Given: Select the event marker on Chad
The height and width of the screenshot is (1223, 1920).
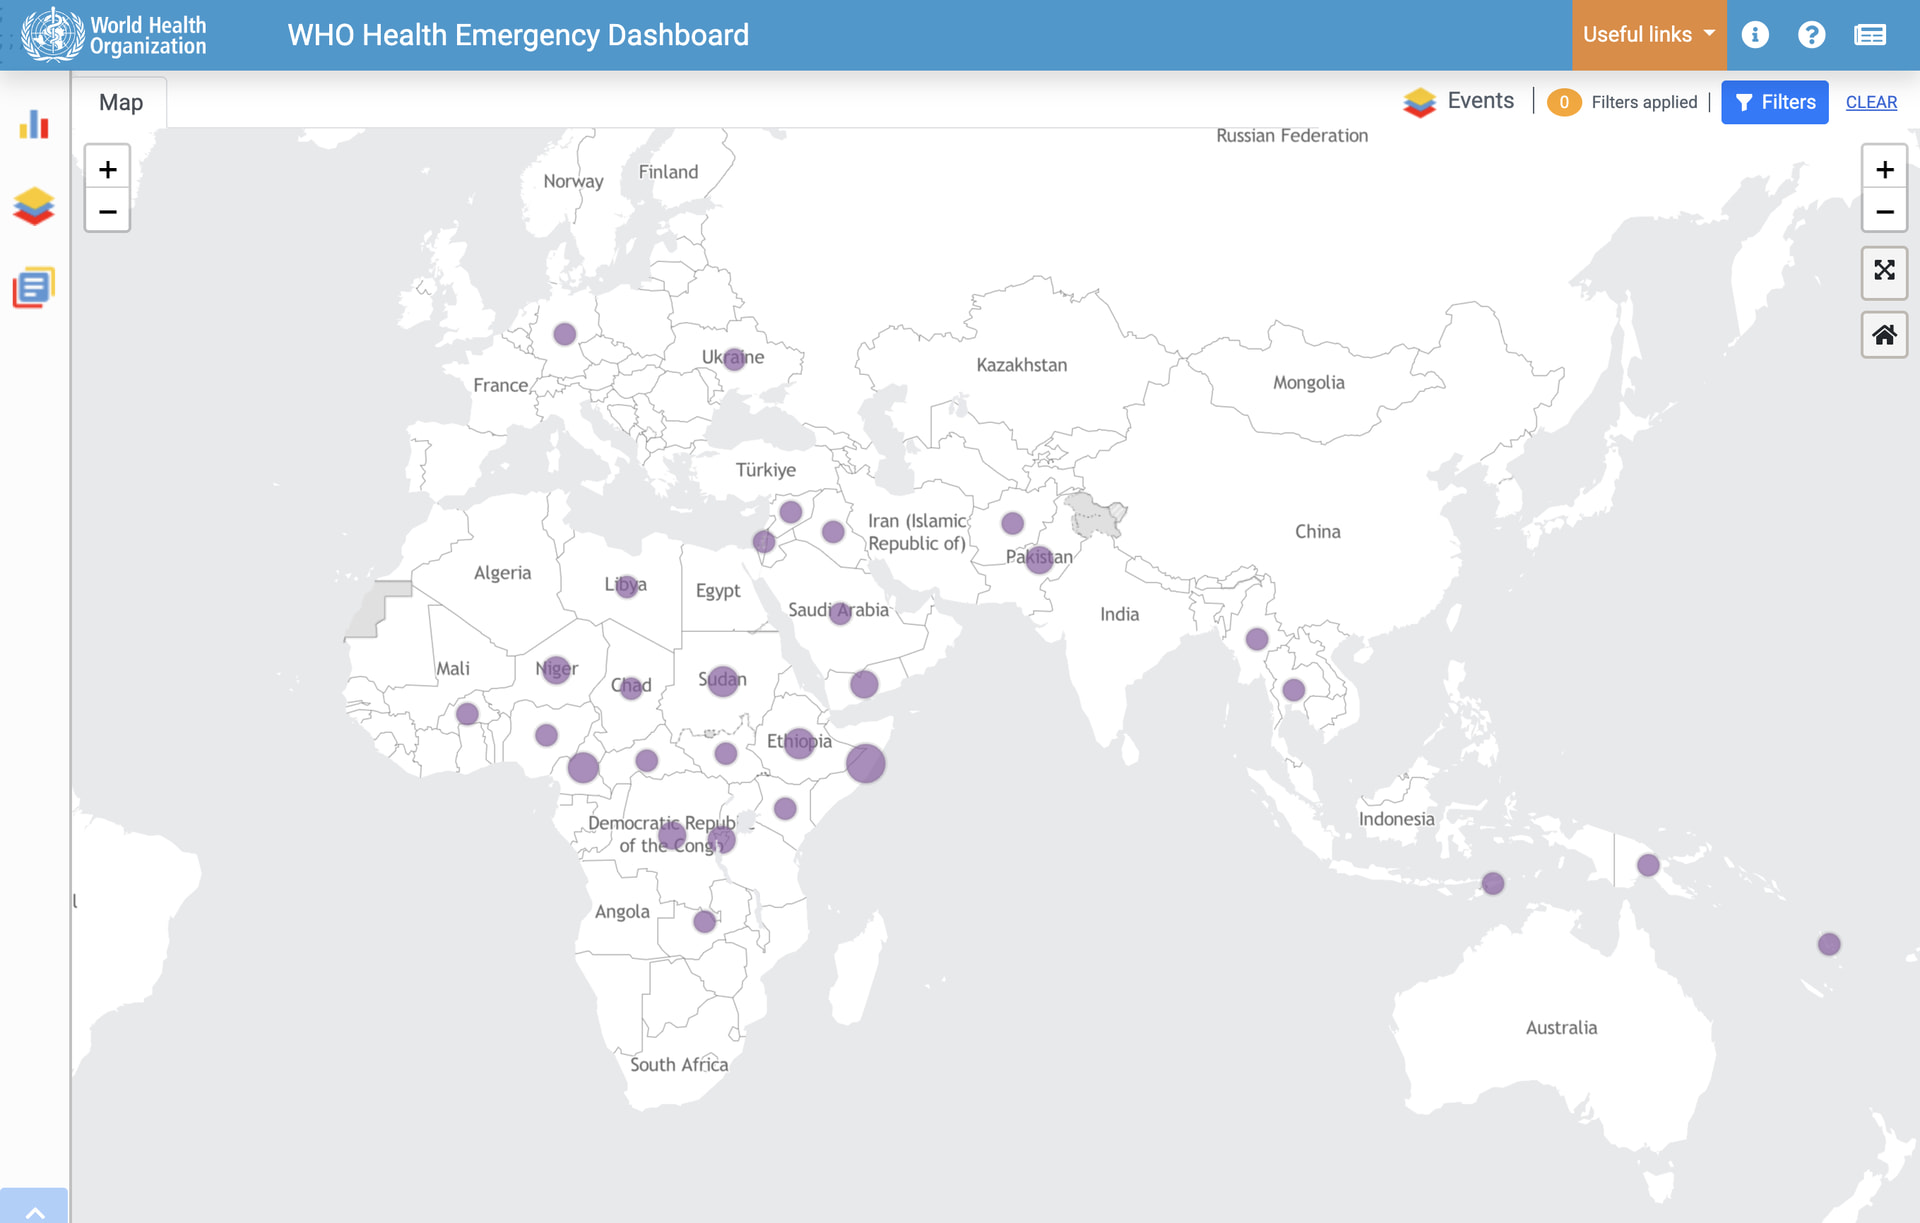Looking at the screenshot, I should coord(631,688).
